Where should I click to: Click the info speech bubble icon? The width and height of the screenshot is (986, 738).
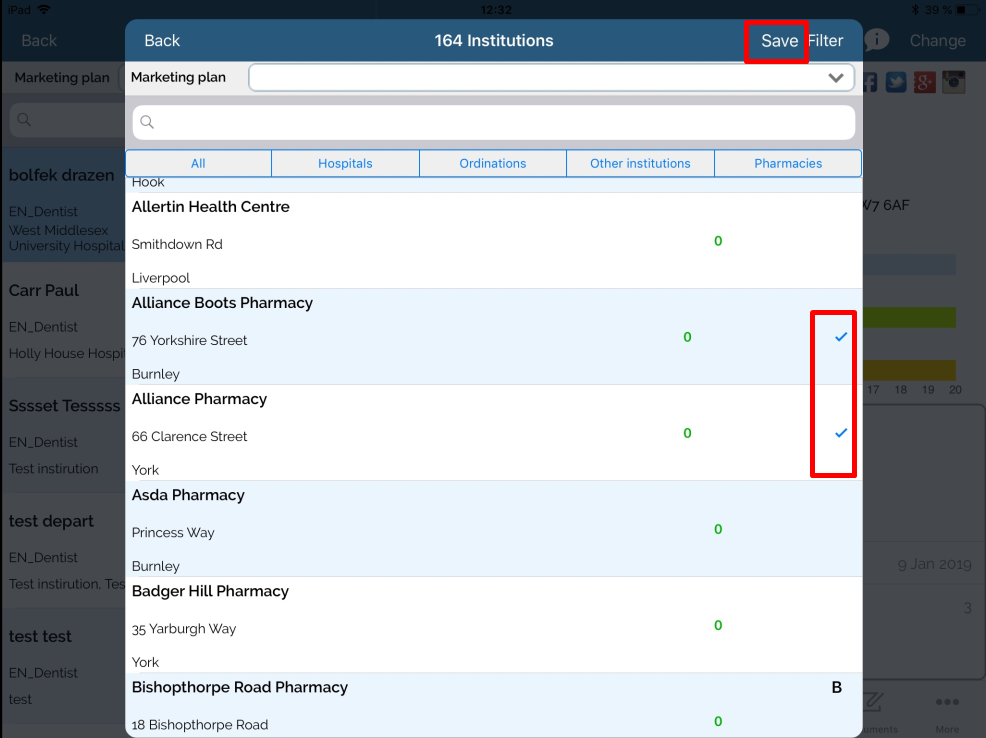pos(876,41)
